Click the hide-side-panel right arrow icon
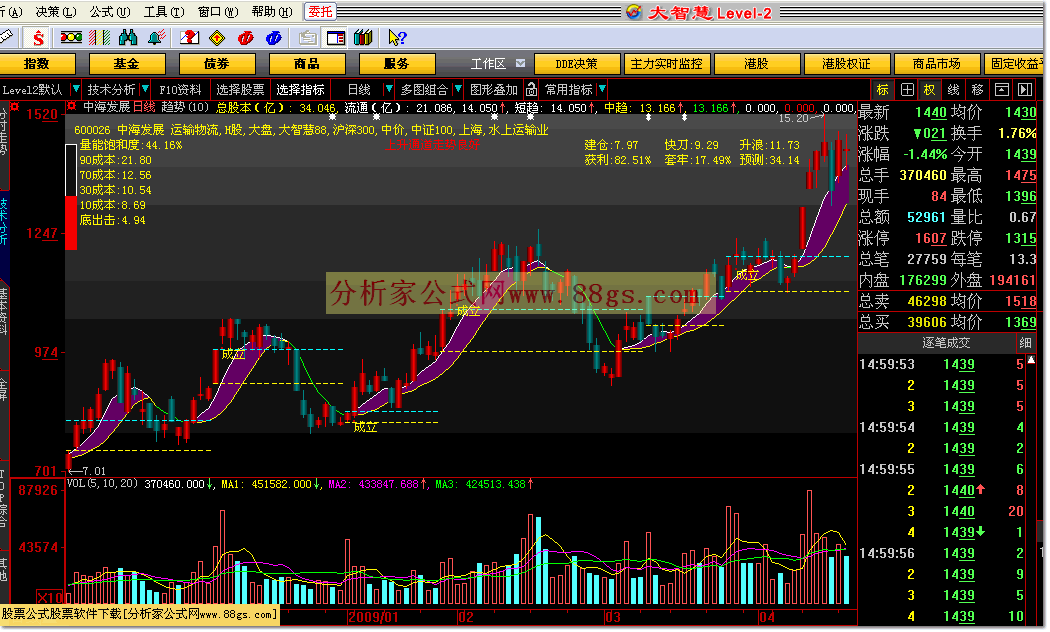Viewport: 1050px width, 632px height. pos(1025,90)
